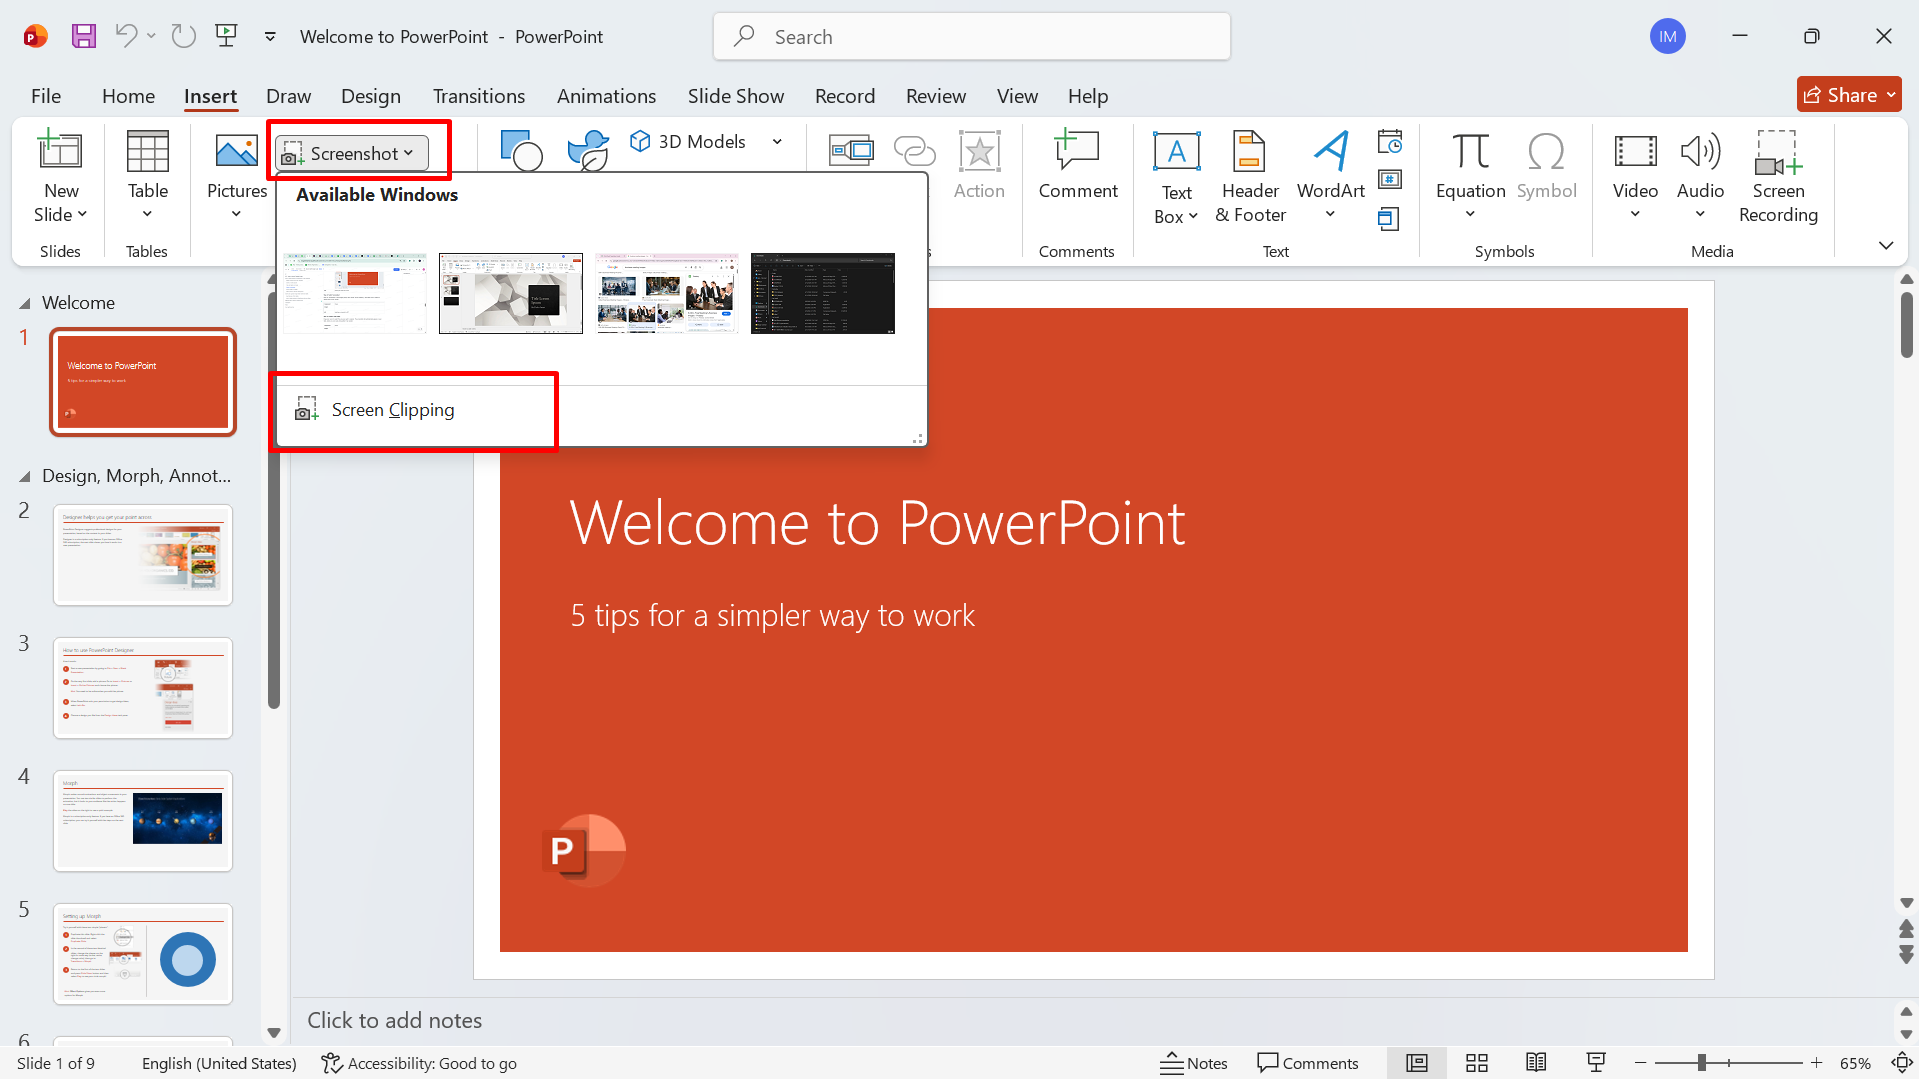Click the Save icon in title bar
The width and height of the screenshot is (1919, 1079).
coord(84,37)
